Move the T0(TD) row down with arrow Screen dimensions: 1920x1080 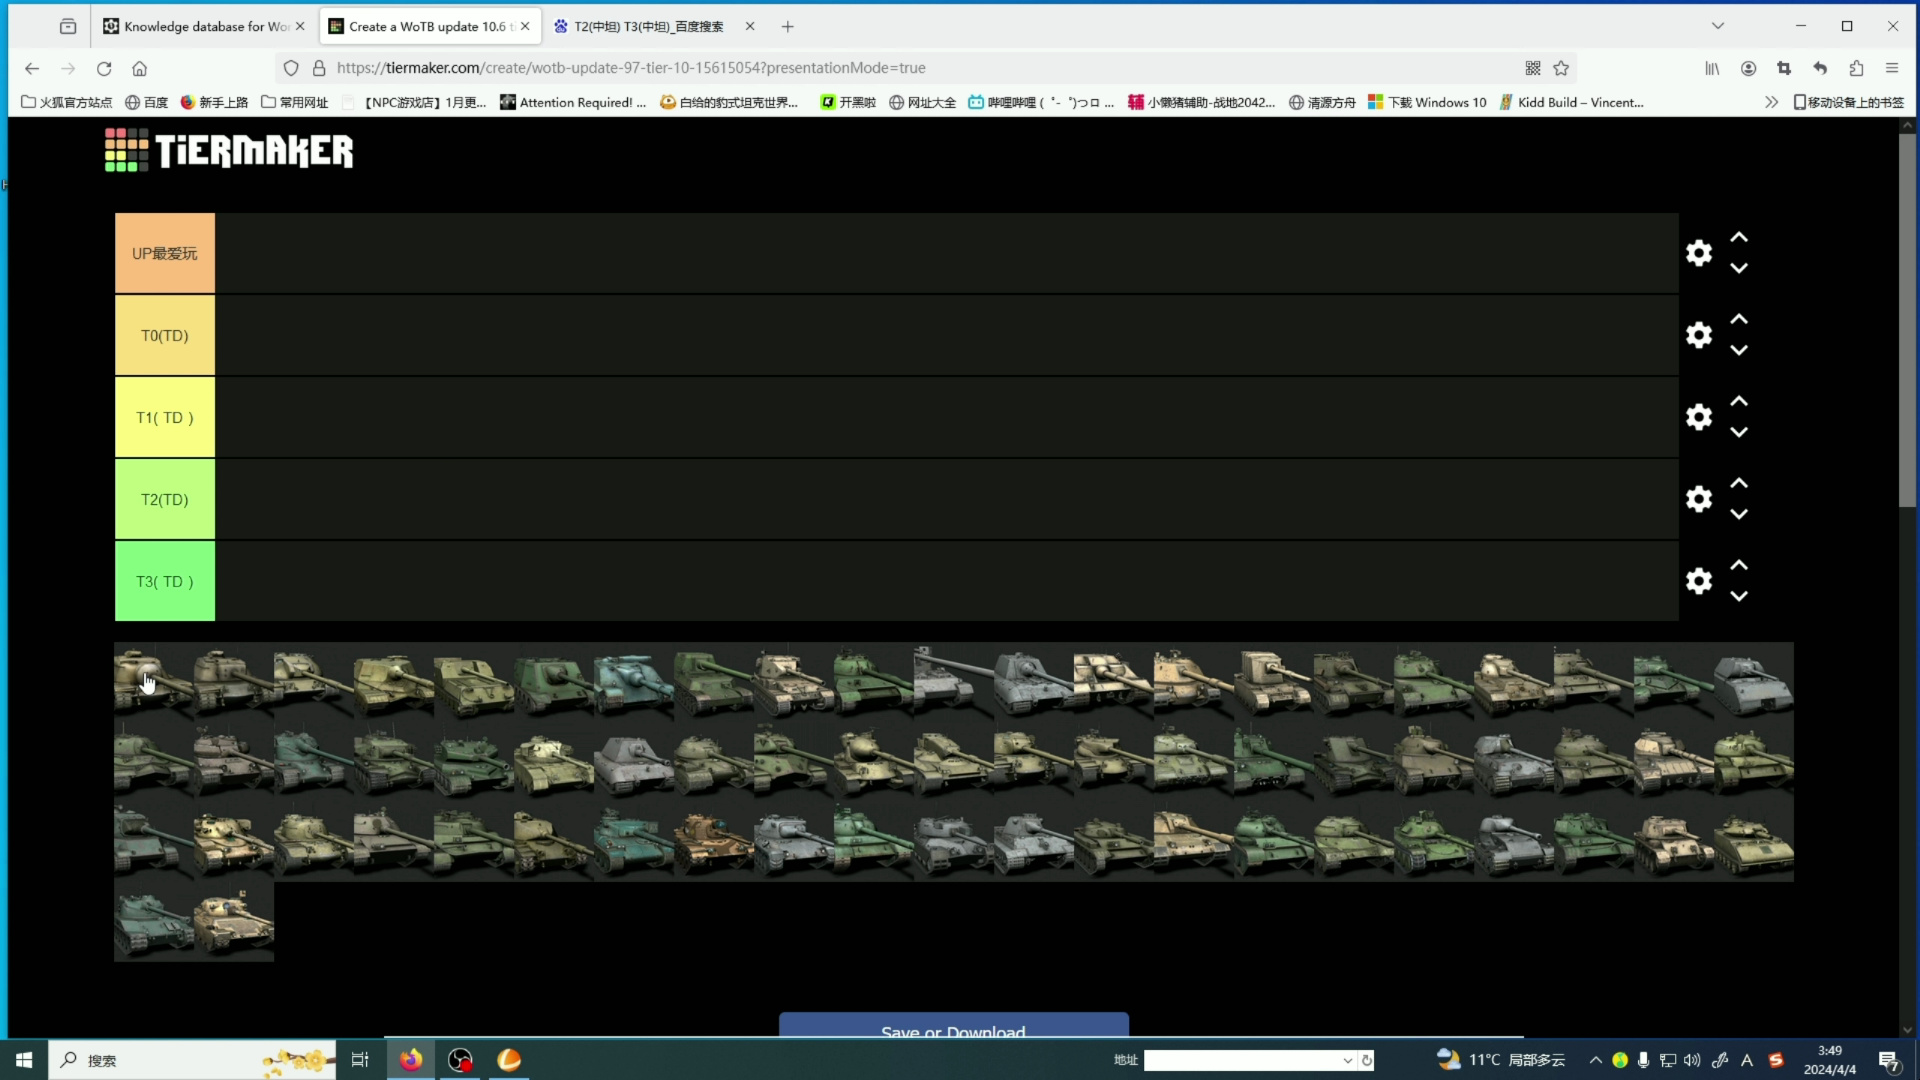(x=1739, y=350)
